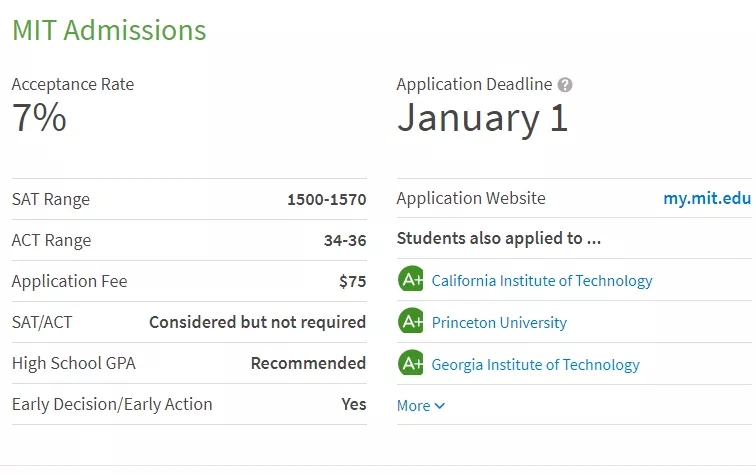This screenshot has width=756, height=475.
Task: Open the California Institute of Technology link
Action: 542,281
